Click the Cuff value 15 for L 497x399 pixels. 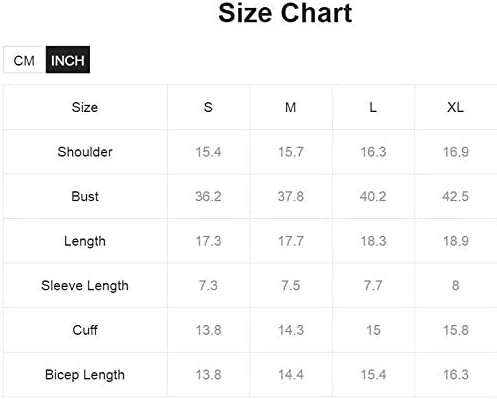[x=373, y=330]
